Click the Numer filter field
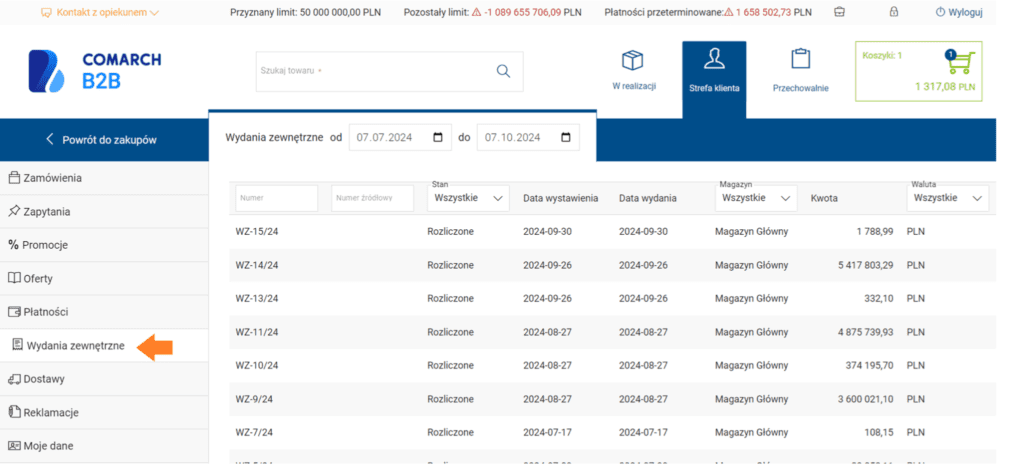Image resolution: width=1024 pixels, height=475 pixels. [x=277, y=198]
